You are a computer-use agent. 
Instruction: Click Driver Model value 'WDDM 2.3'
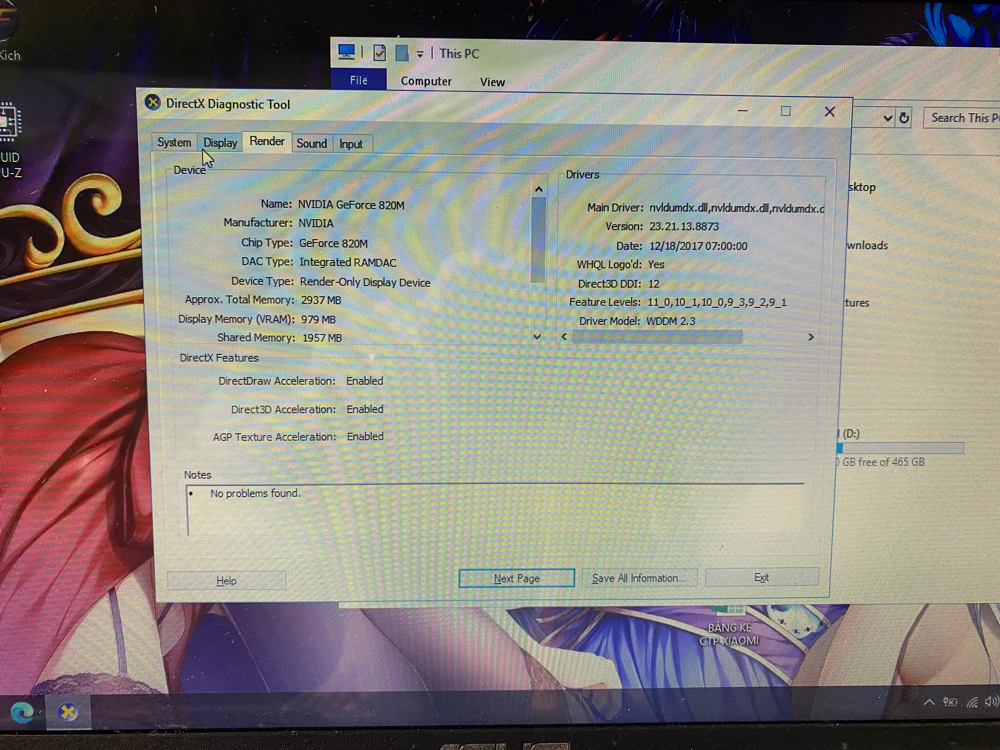pos(671,321)
